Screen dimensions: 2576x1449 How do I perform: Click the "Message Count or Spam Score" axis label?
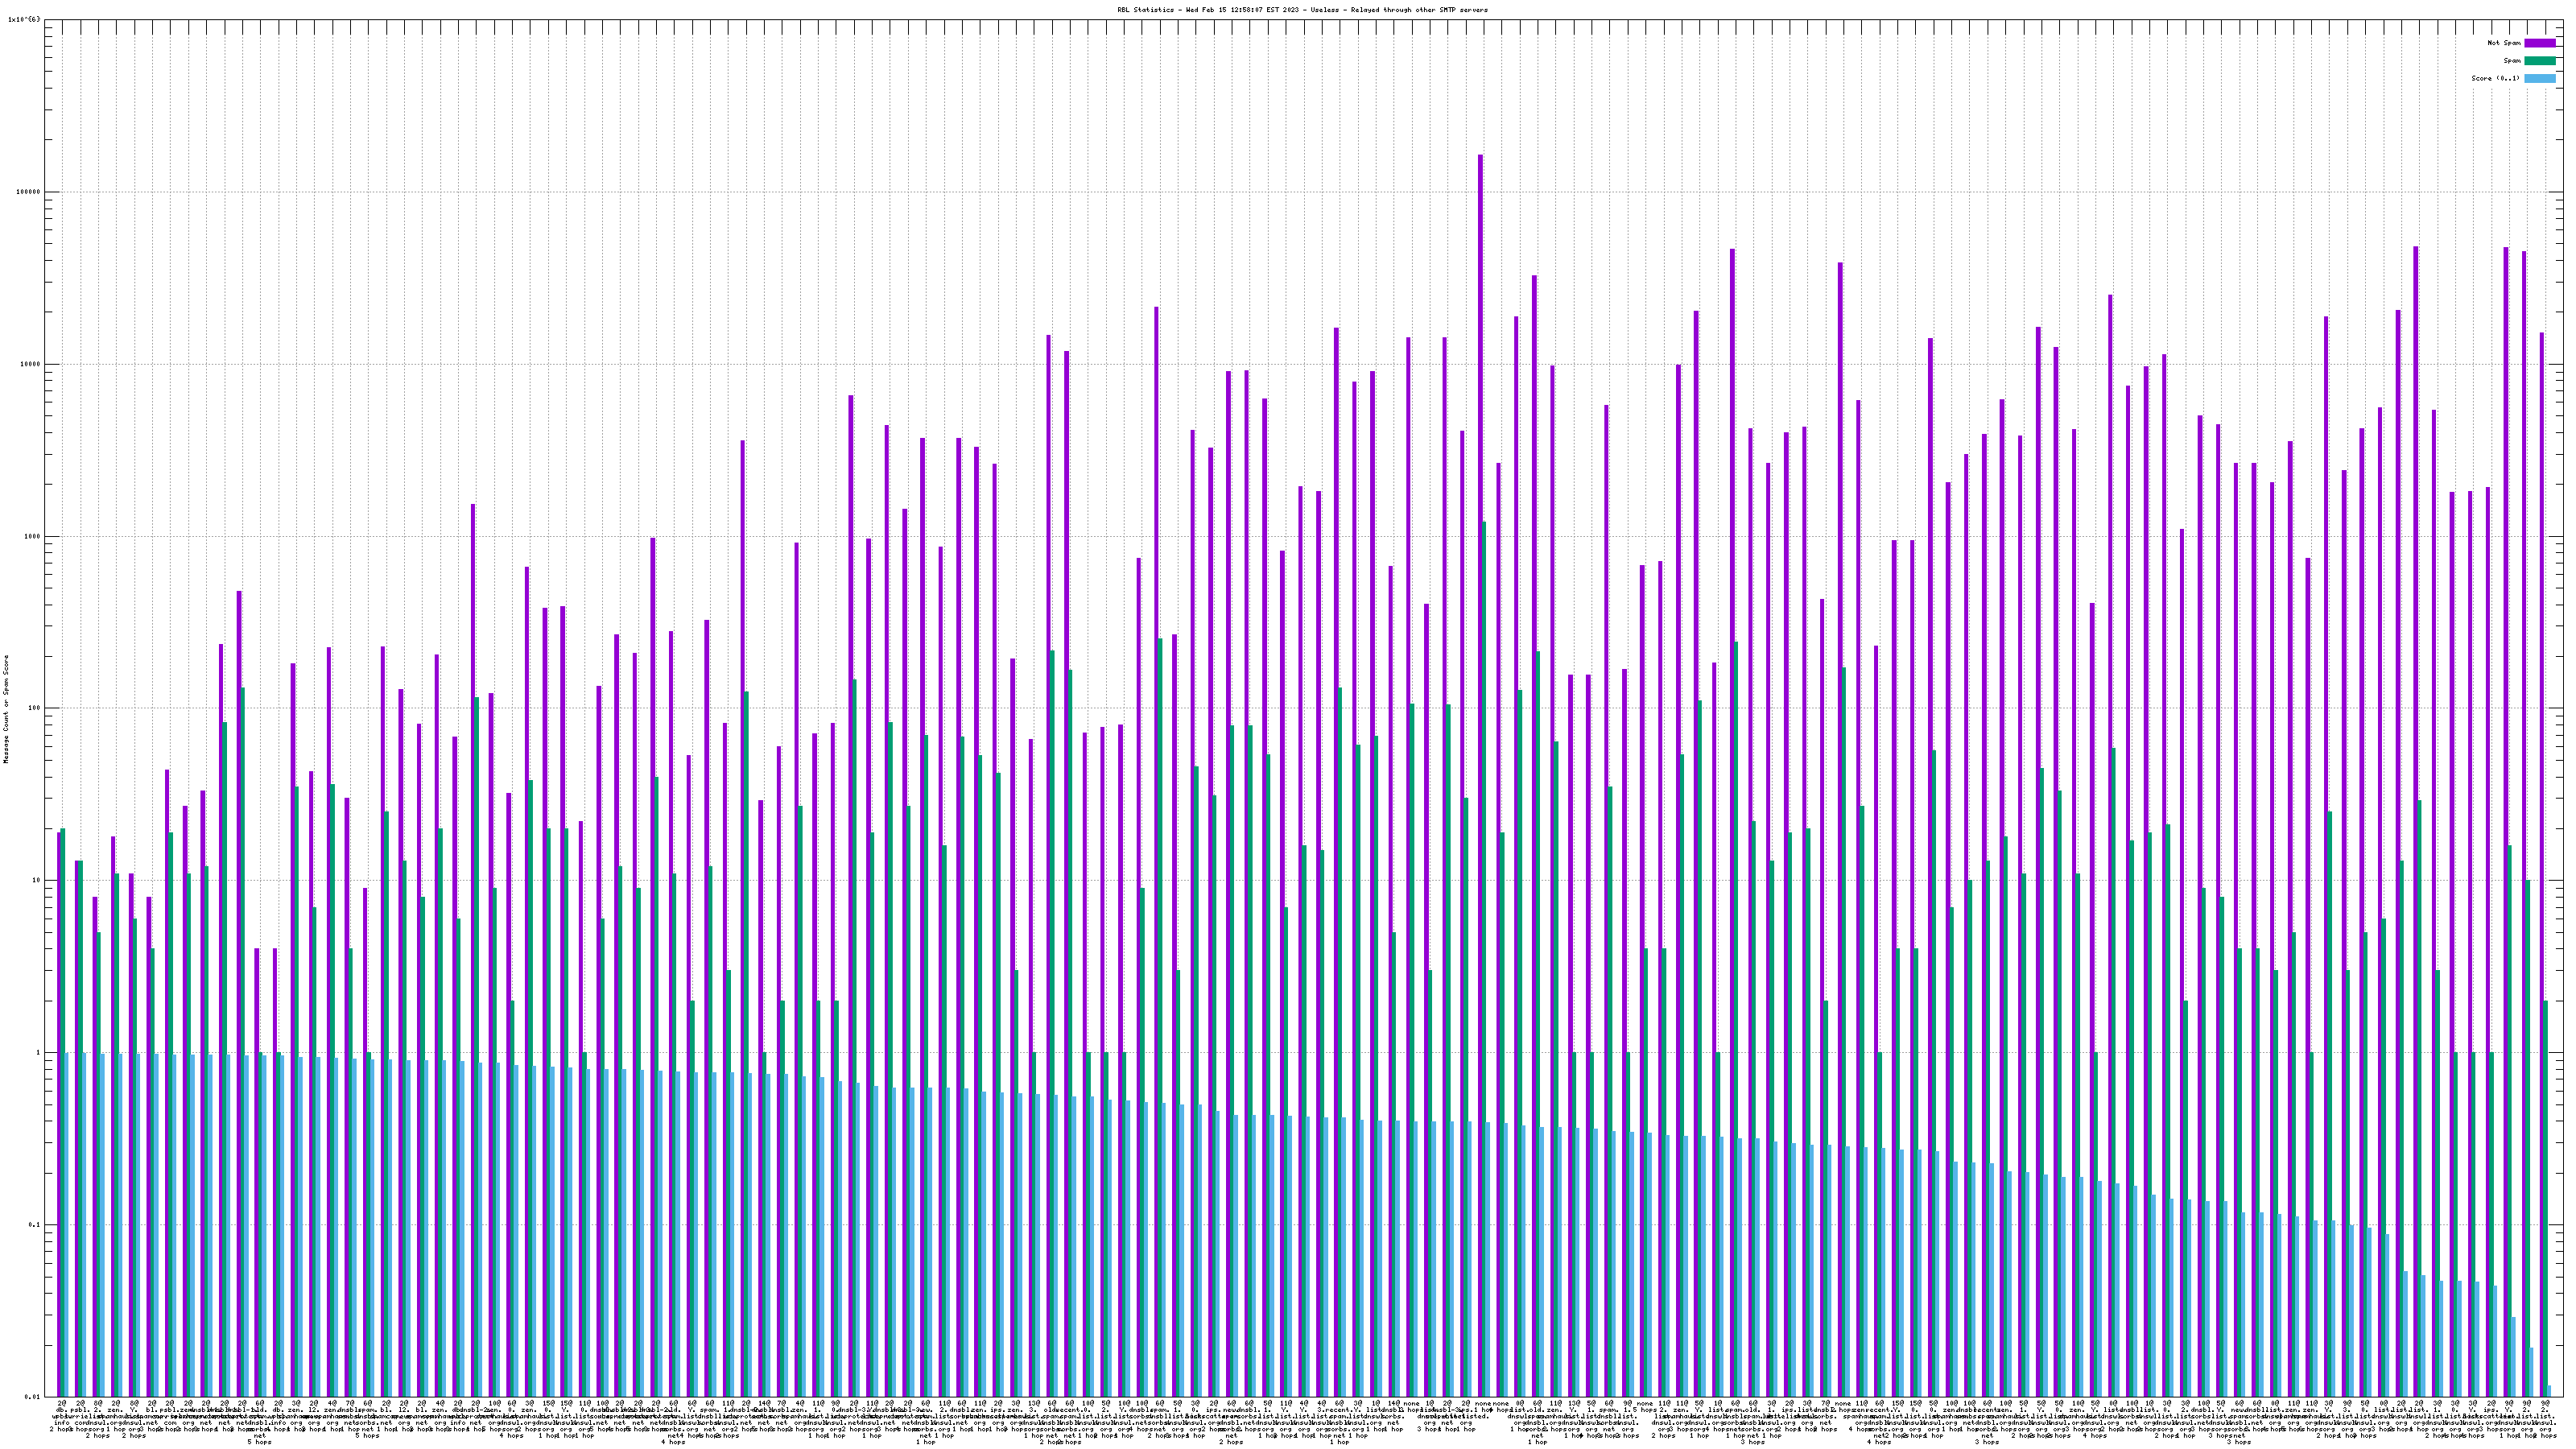coord(6,709)
